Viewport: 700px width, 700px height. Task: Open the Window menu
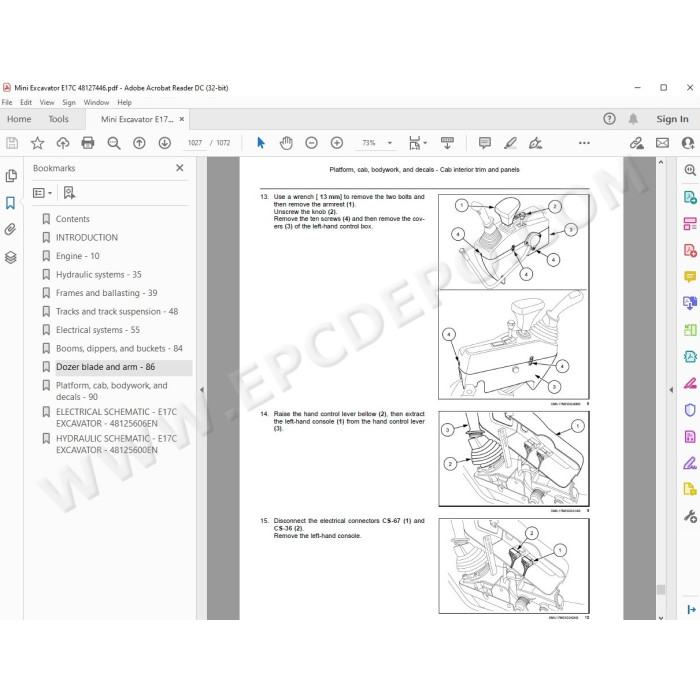96,102
